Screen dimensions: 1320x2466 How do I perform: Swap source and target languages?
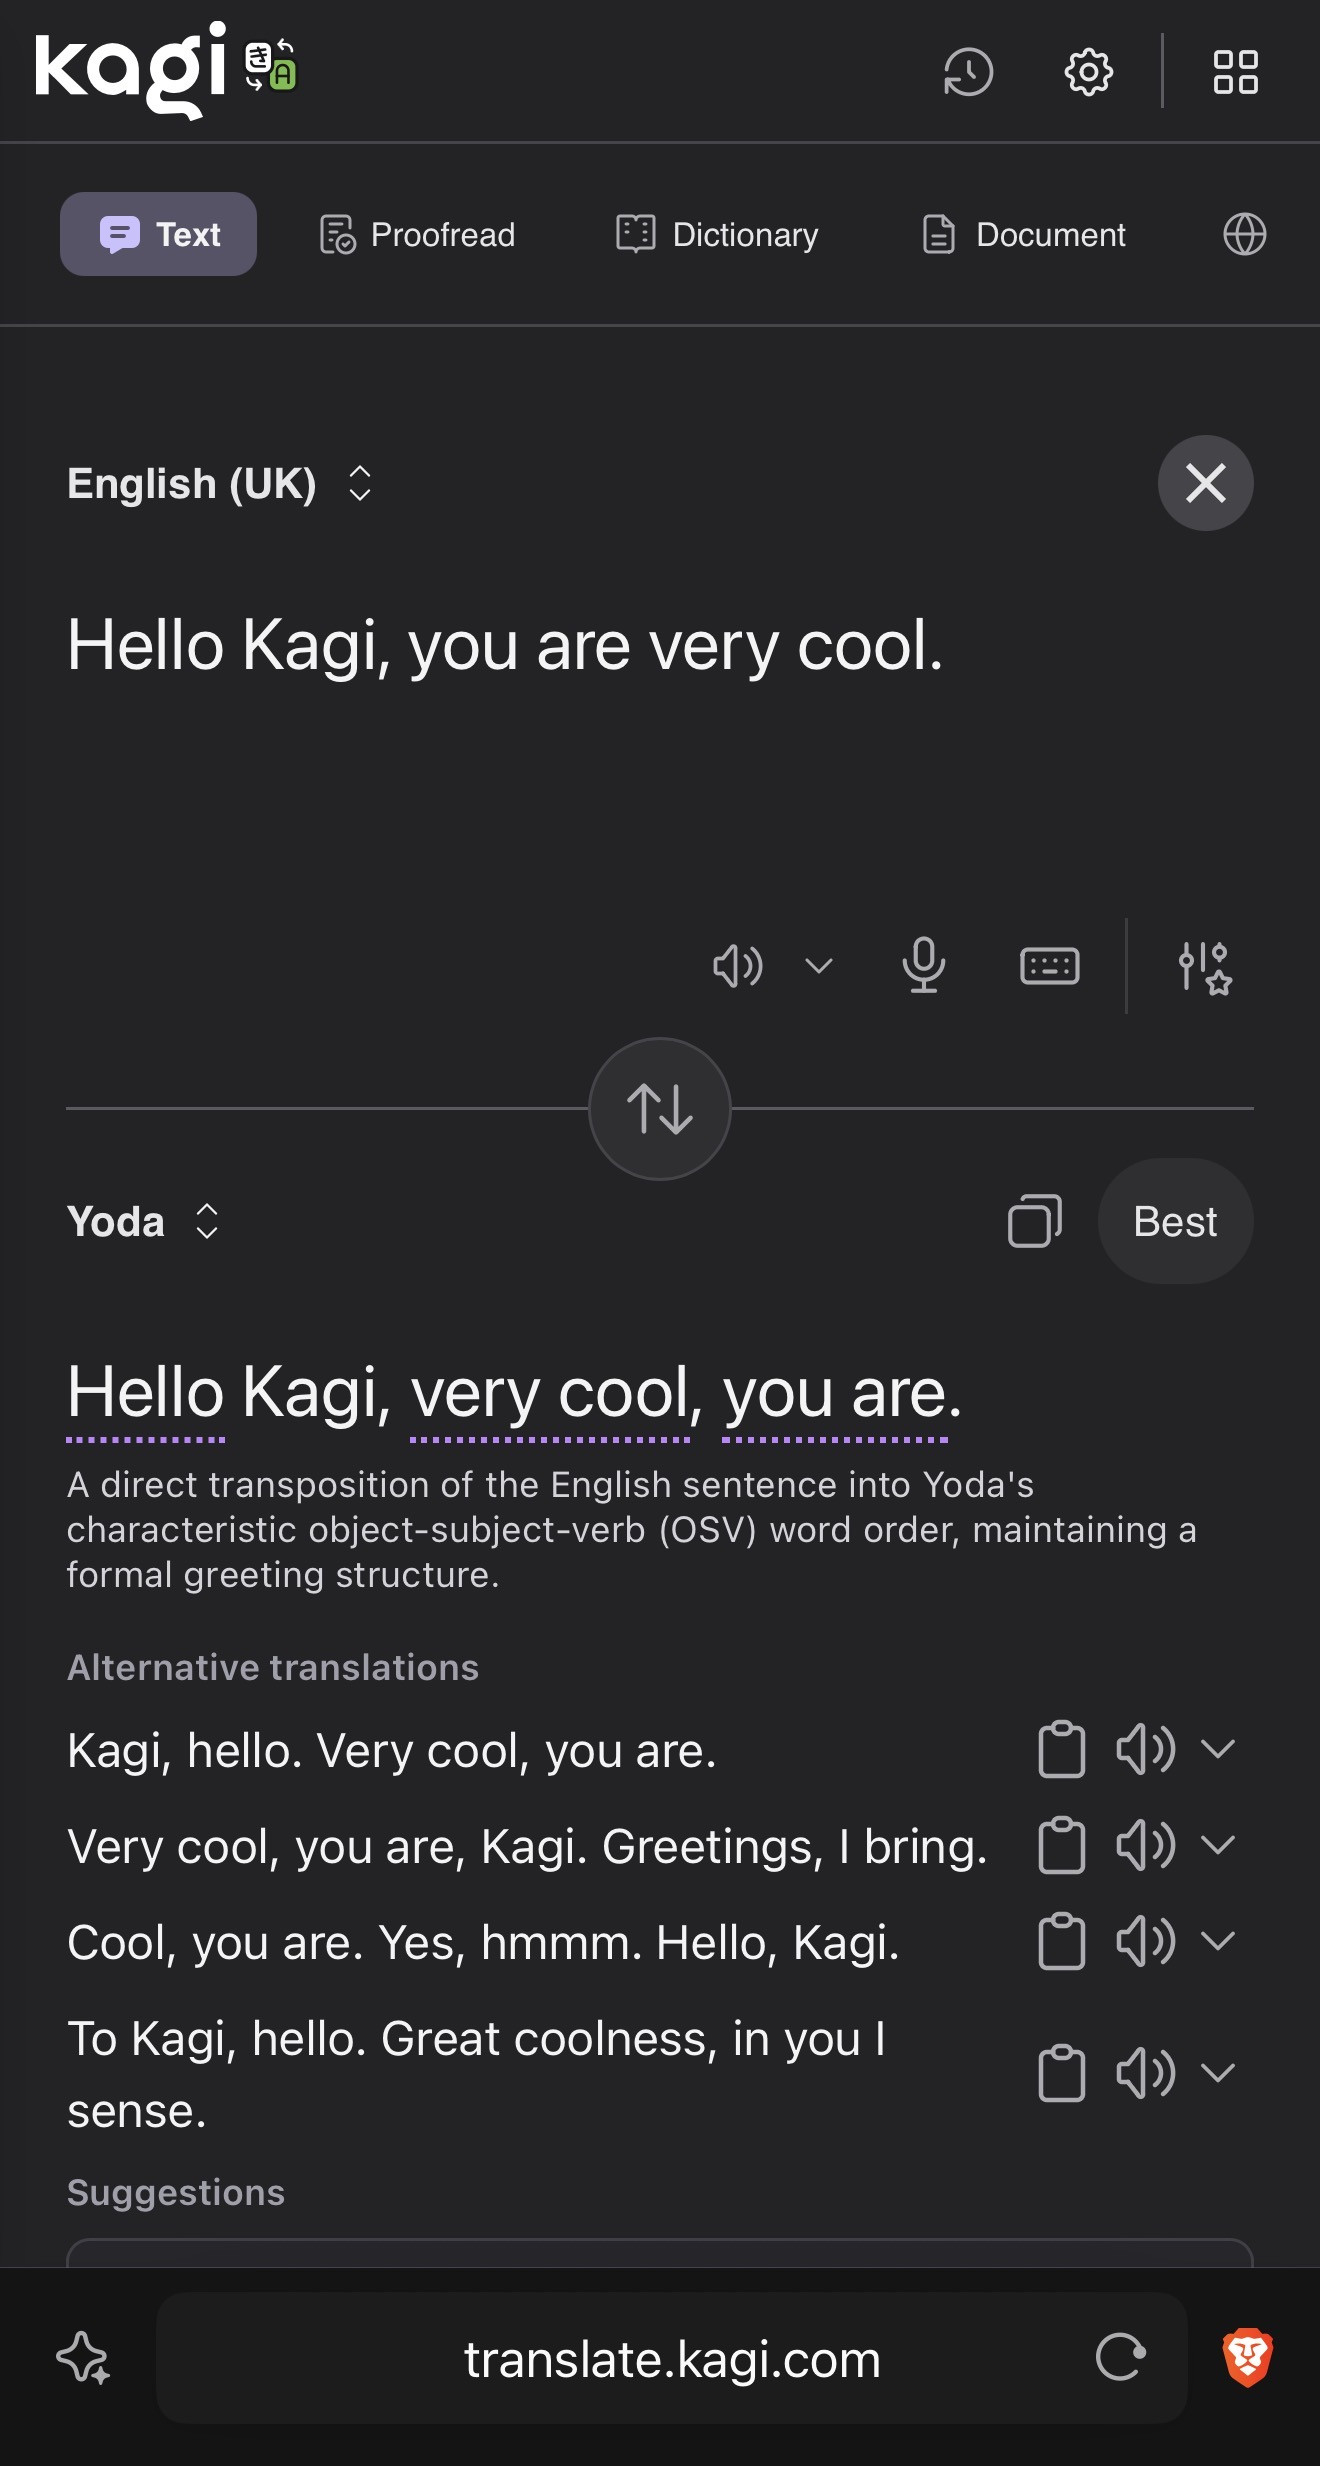660,1109
